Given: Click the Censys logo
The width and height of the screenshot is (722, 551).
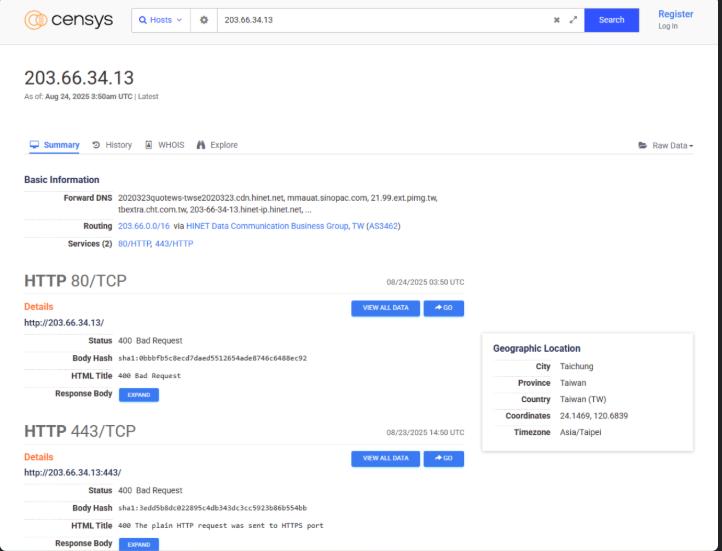Looking at the screenshot, I should 69,20.
